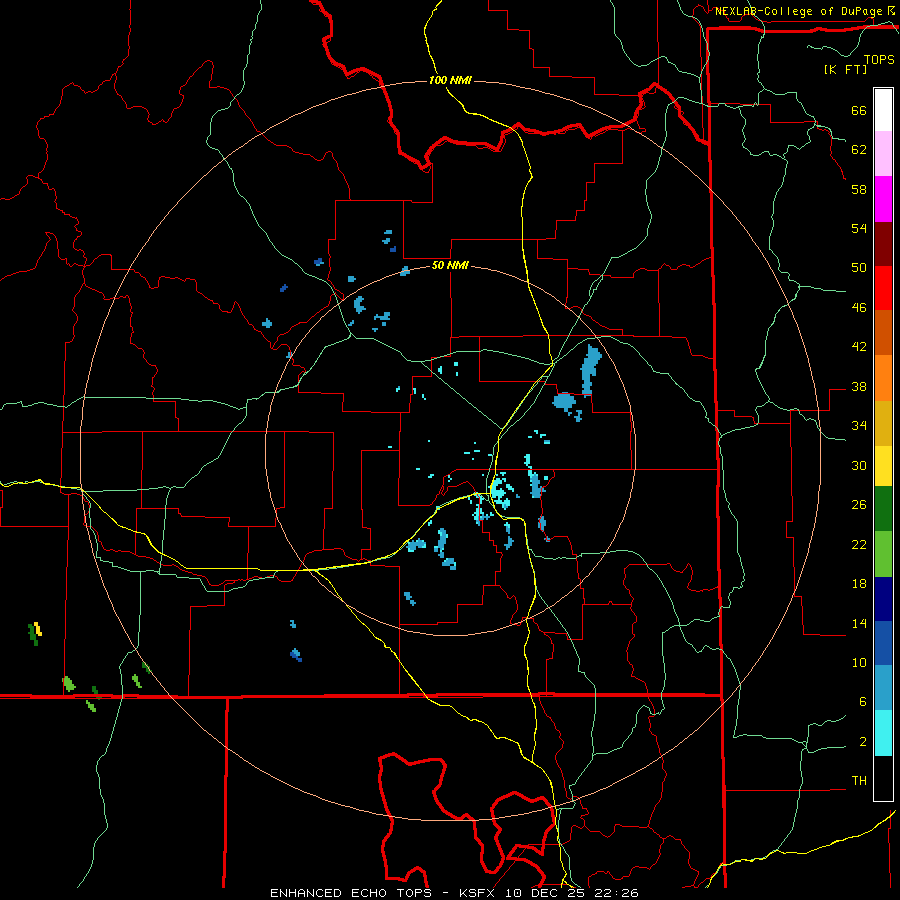Pick the navy blue legend band
Image resolution: width=900 pixels, height=900 pixels.
[883, 599]
